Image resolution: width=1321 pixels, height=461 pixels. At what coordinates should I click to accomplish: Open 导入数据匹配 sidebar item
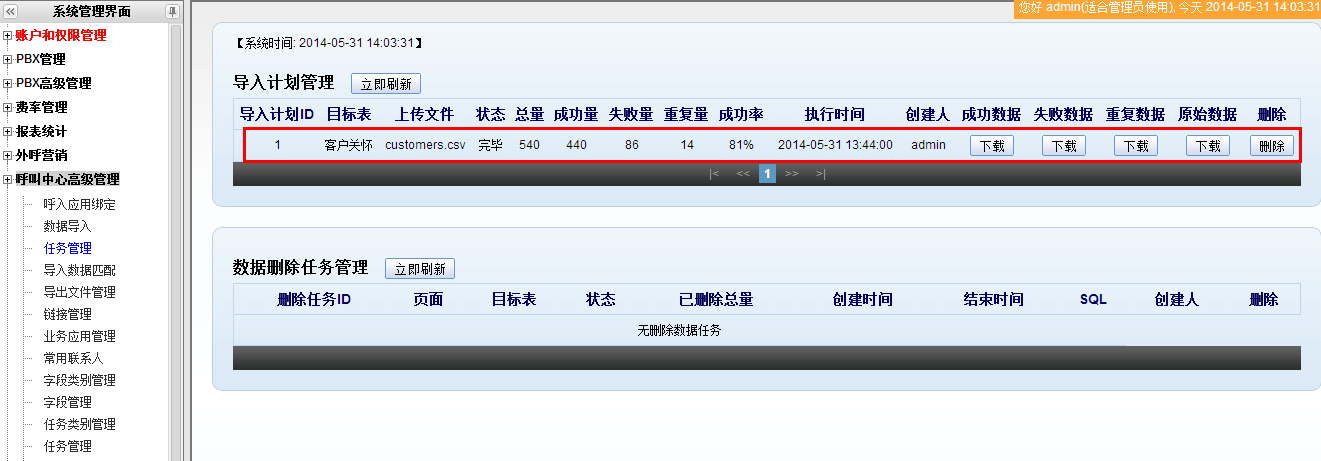click(79, 270)
